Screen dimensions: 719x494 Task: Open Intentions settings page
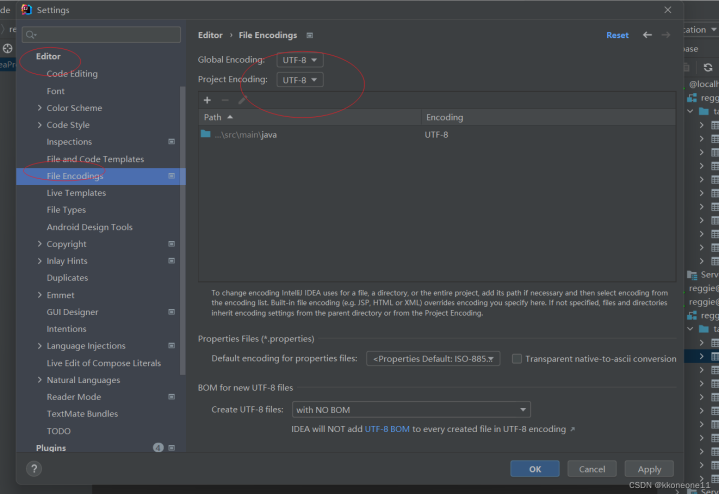(x=66, y=329)
